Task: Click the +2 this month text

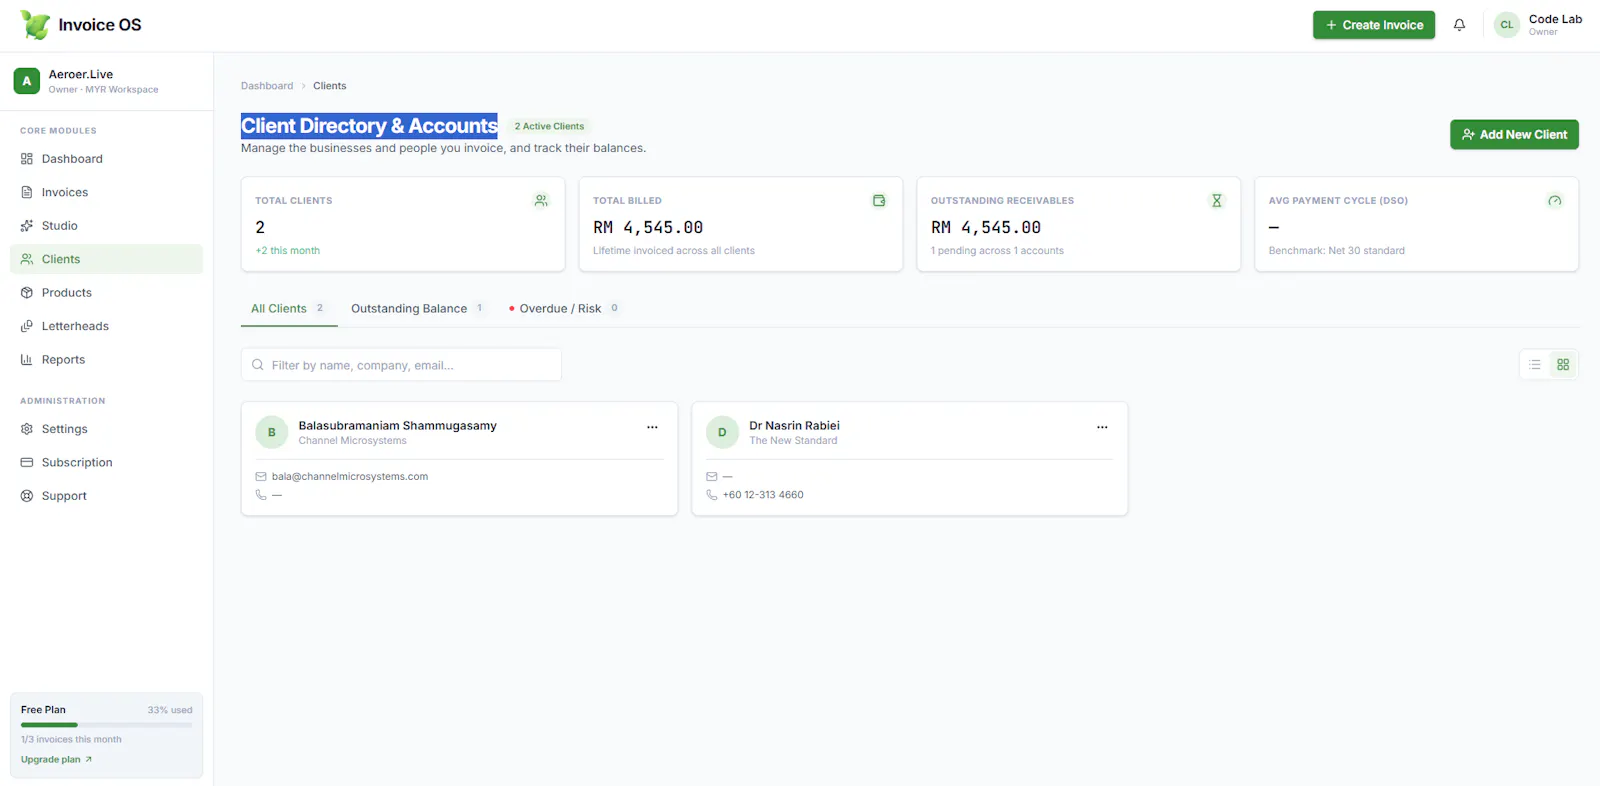Action: pyautogui.click(x=288, y=251)
